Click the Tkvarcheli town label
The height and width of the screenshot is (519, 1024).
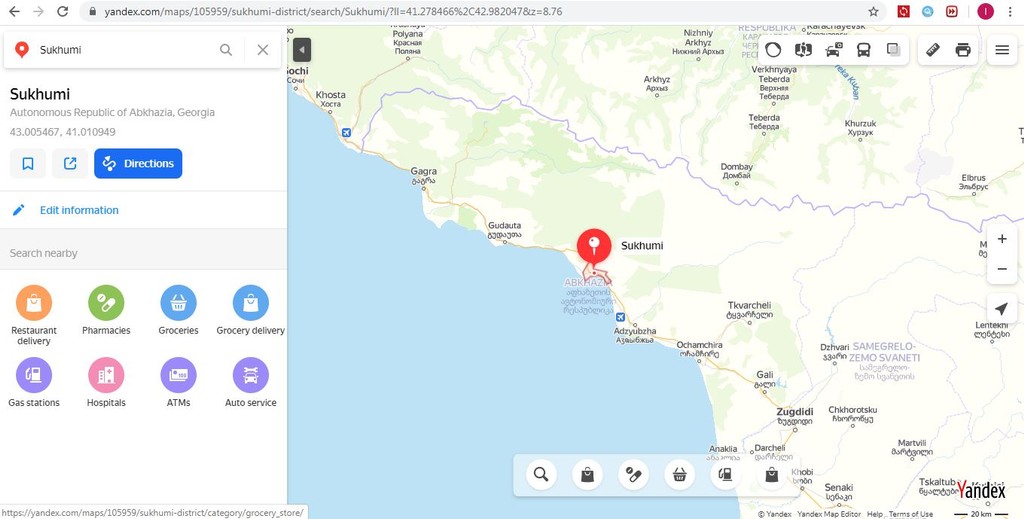pyautogui.click(x=749, y=305)
